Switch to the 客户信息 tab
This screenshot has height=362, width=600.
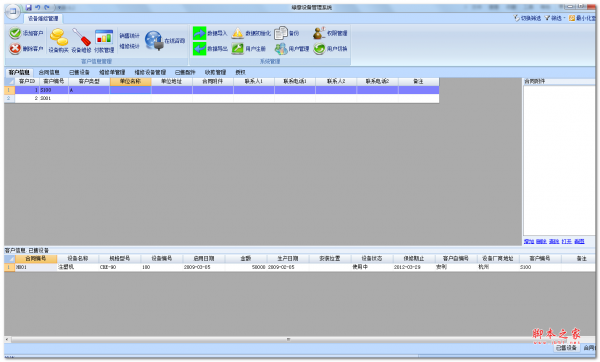[x=19, y=72]
